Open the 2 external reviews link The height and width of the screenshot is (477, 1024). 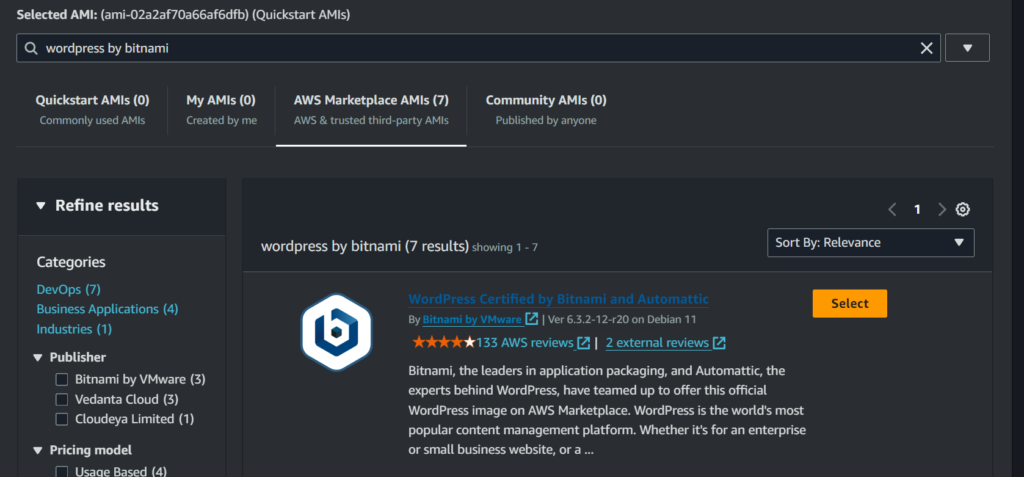pyautogui.click(x=657, y=342)
